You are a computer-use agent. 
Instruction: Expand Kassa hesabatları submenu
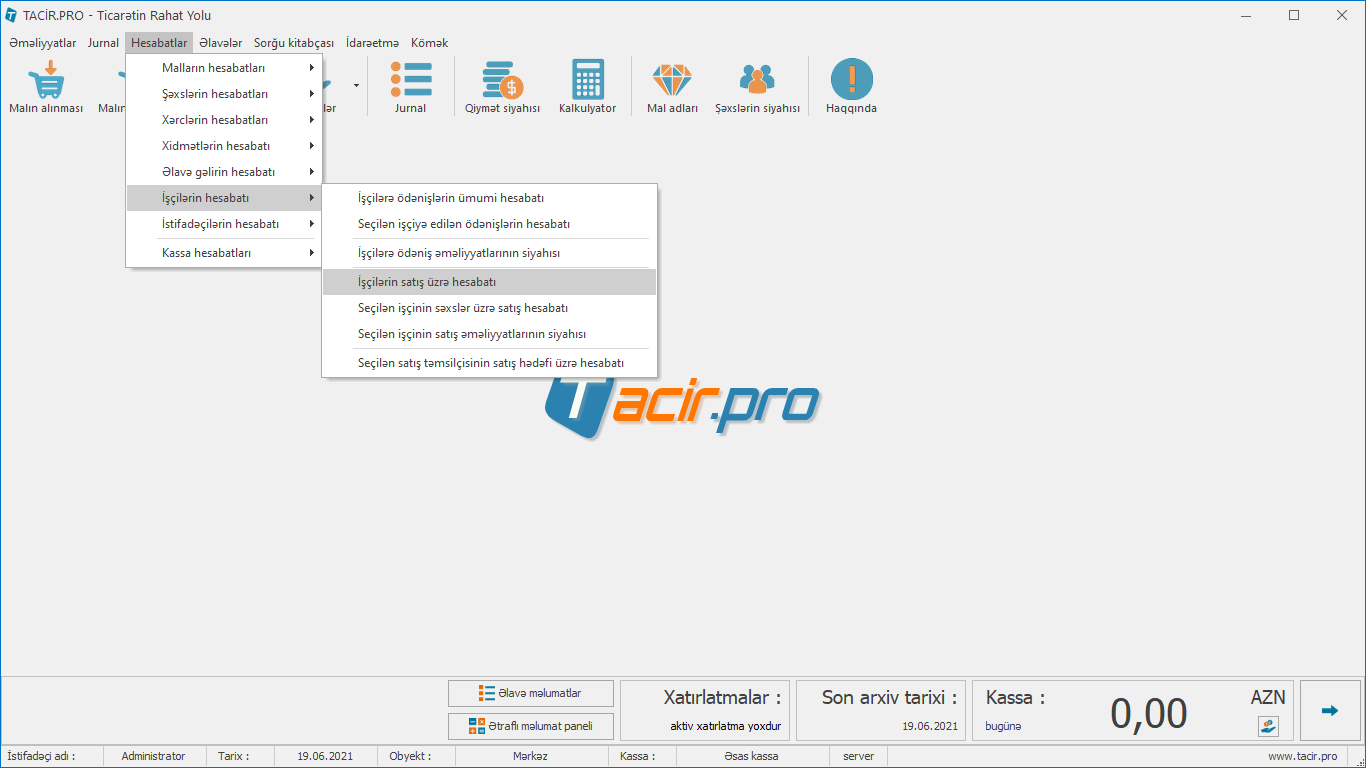(x=224, y=253)
